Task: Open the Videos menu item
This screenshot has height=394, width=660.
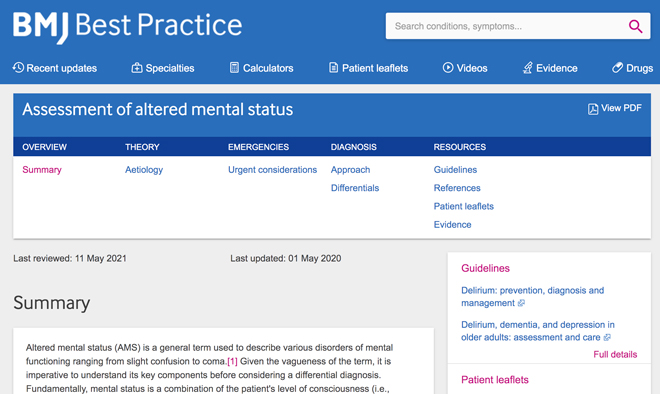Action: pos(465,68)
